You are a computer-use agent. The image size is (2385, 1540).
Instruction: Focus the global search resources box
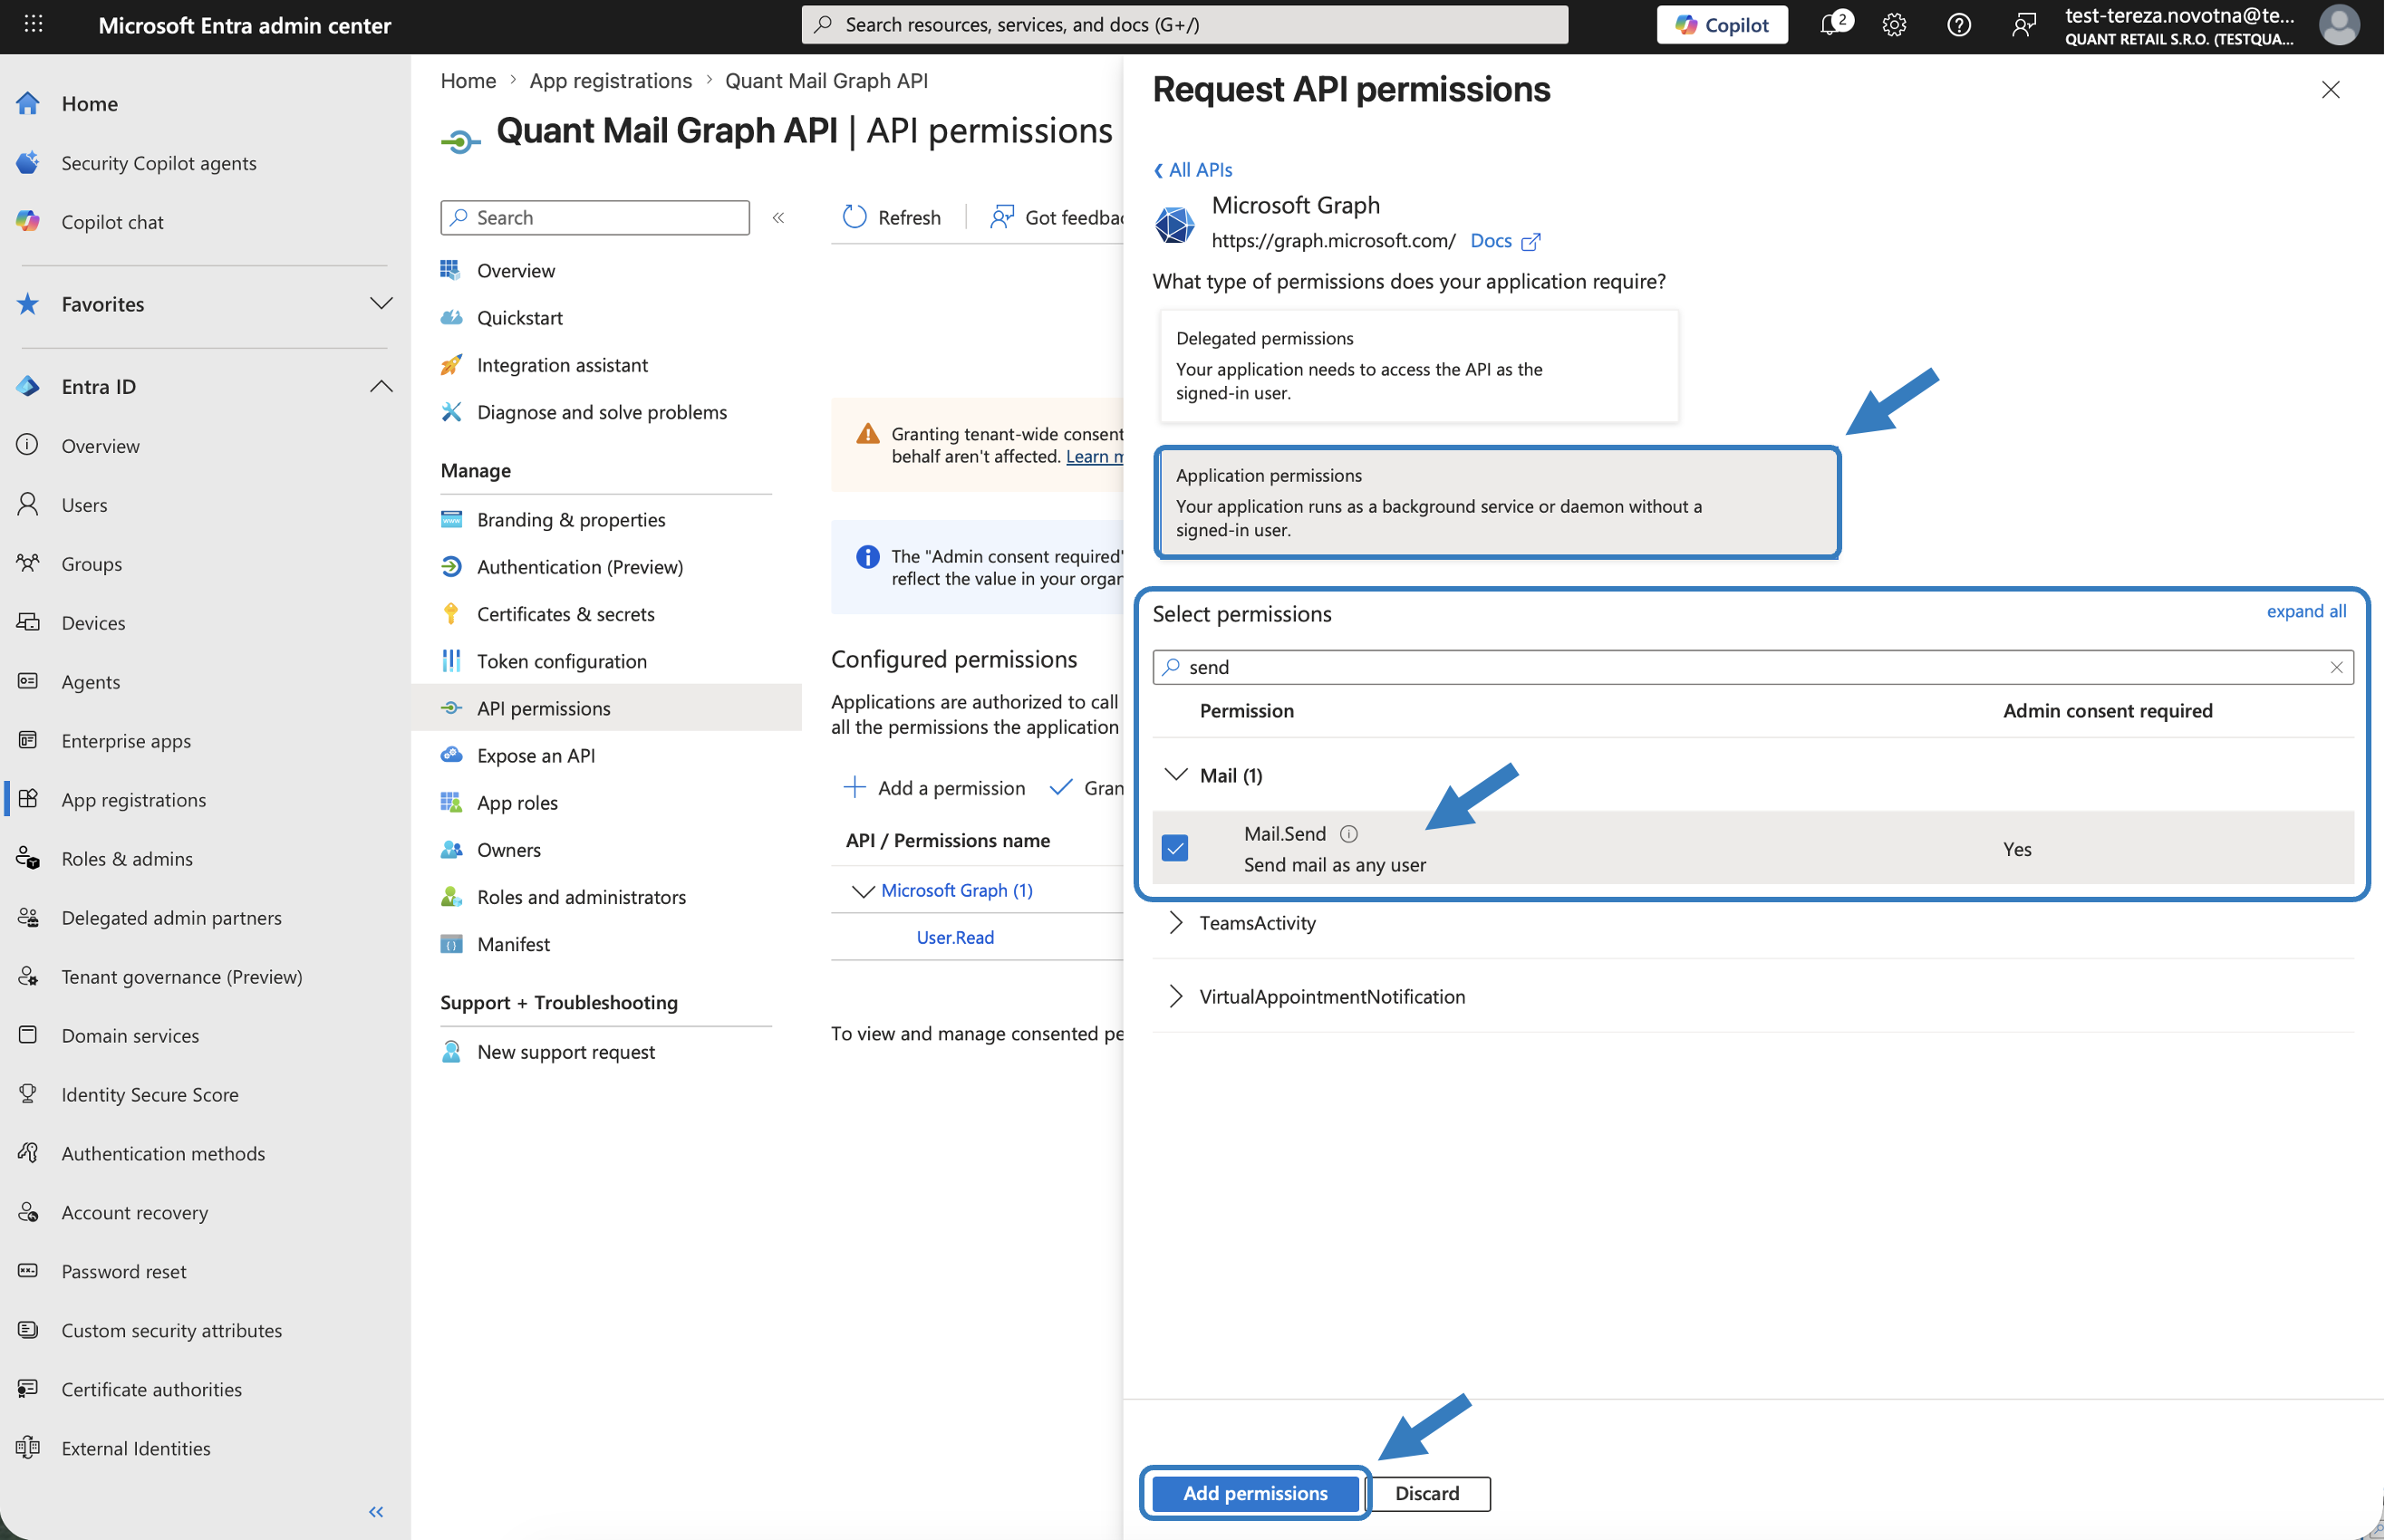point(1184,24)
